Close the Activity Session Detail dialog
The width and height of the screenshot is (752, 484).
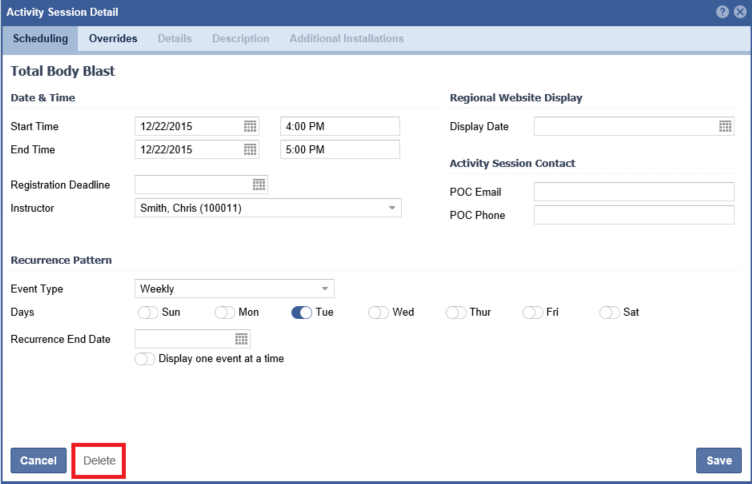(739, 11)
